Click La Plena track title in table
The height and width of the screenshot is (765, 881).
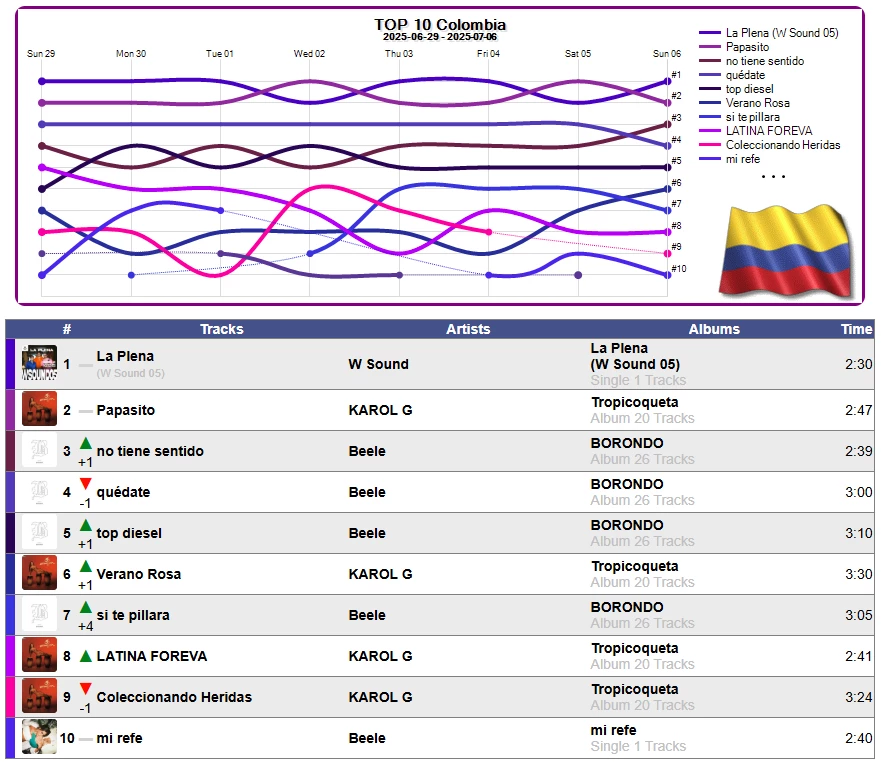125,356
